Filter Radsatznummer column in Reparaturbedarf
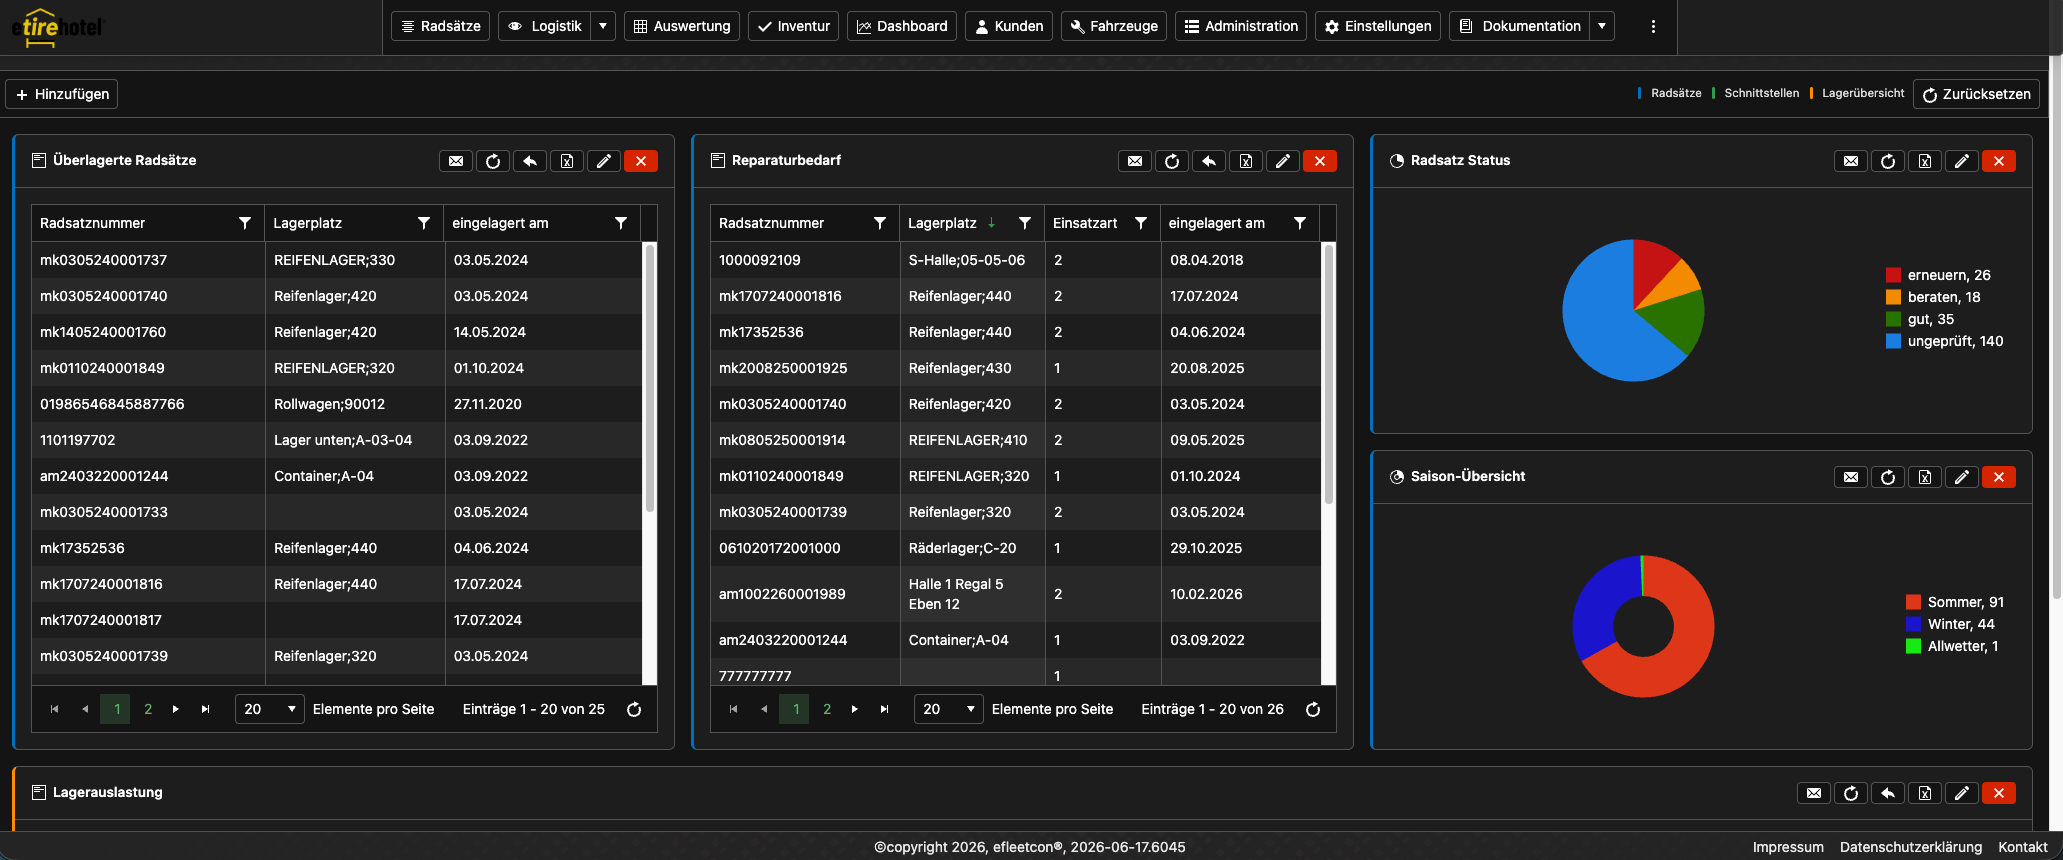Viewport: 2063px width, 860px height. pos(880,223)
